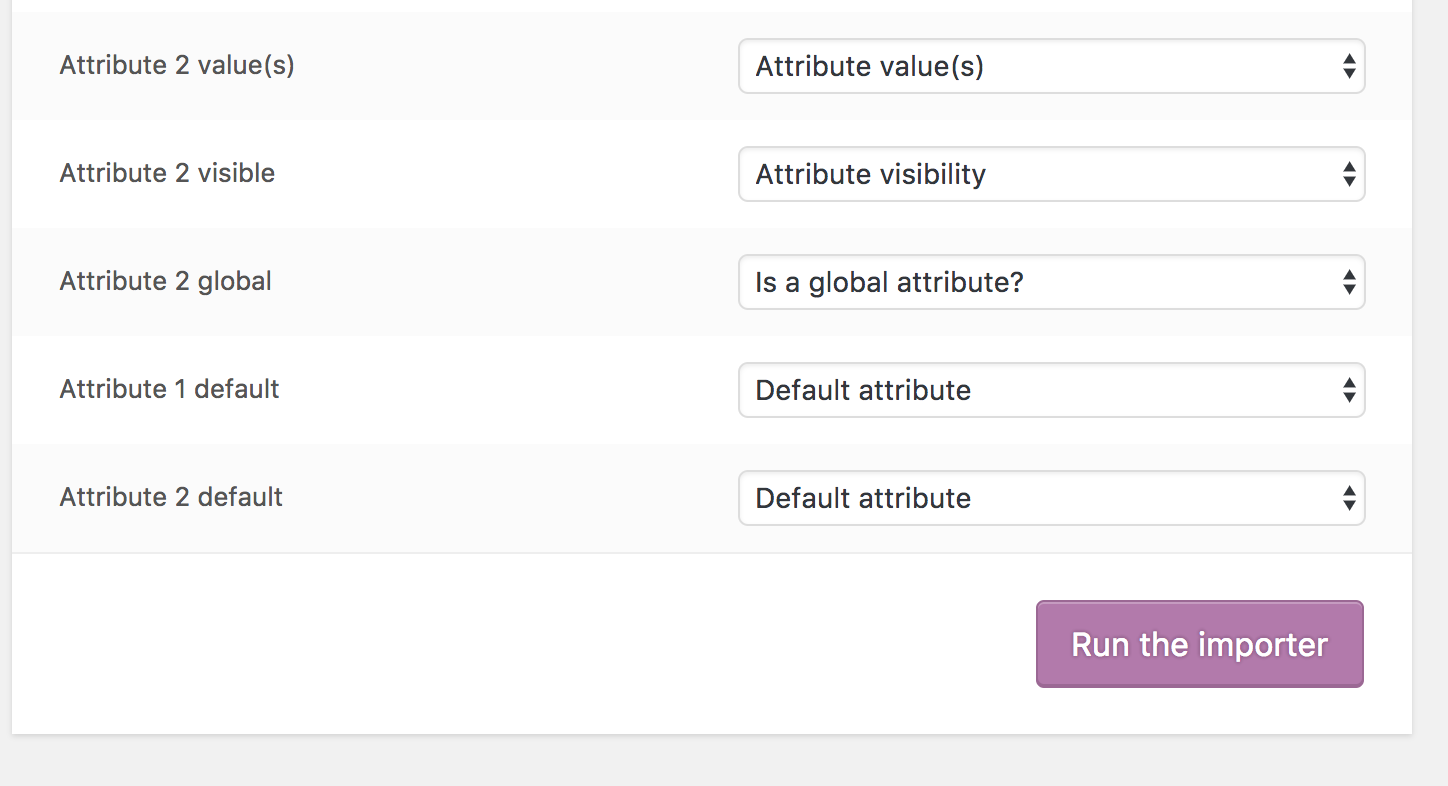Click the arrows icon on Attribute value(s) select
Viewport: 1448px width, 786px height.
coord(1349,67)
